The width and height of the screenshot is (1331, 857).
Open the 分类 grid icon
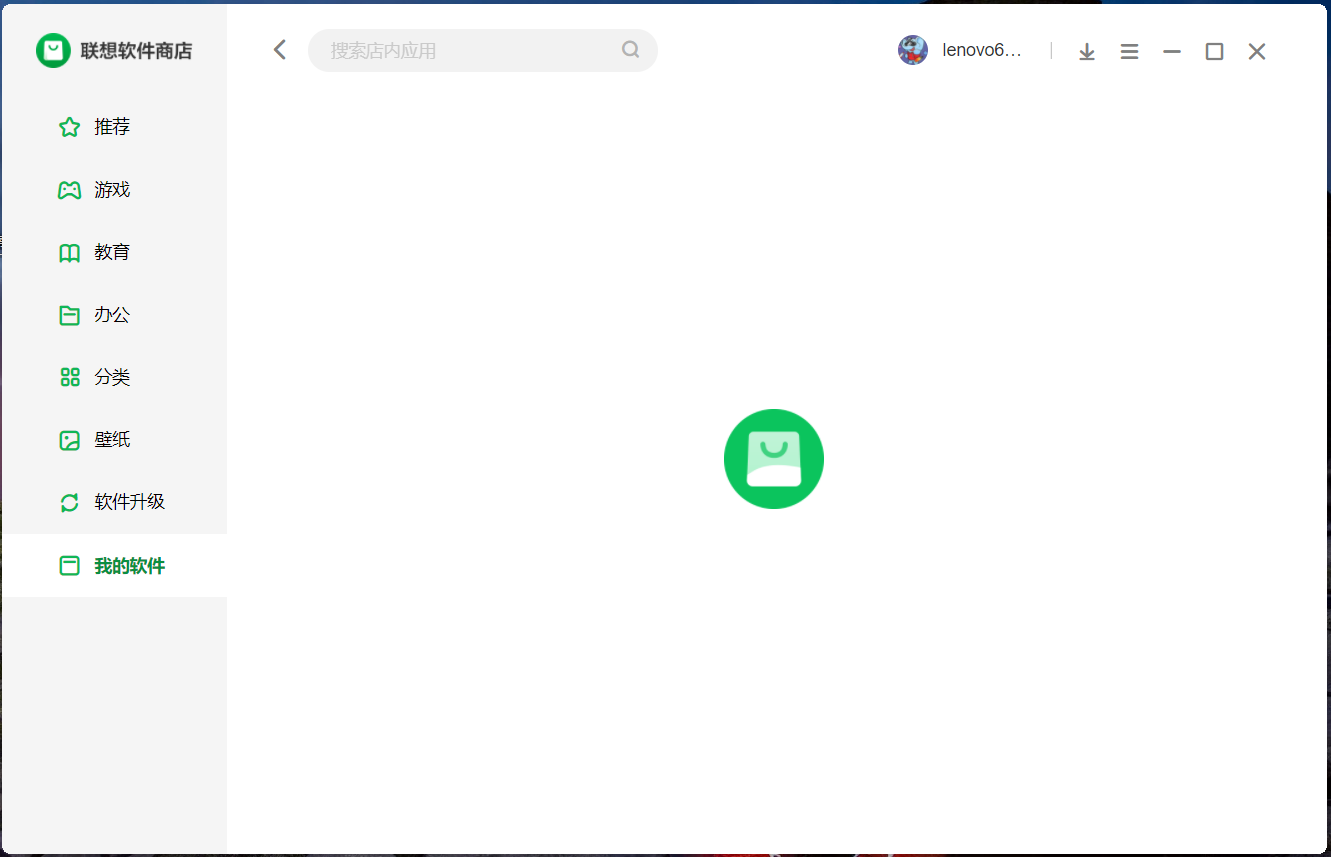point(69,377)
